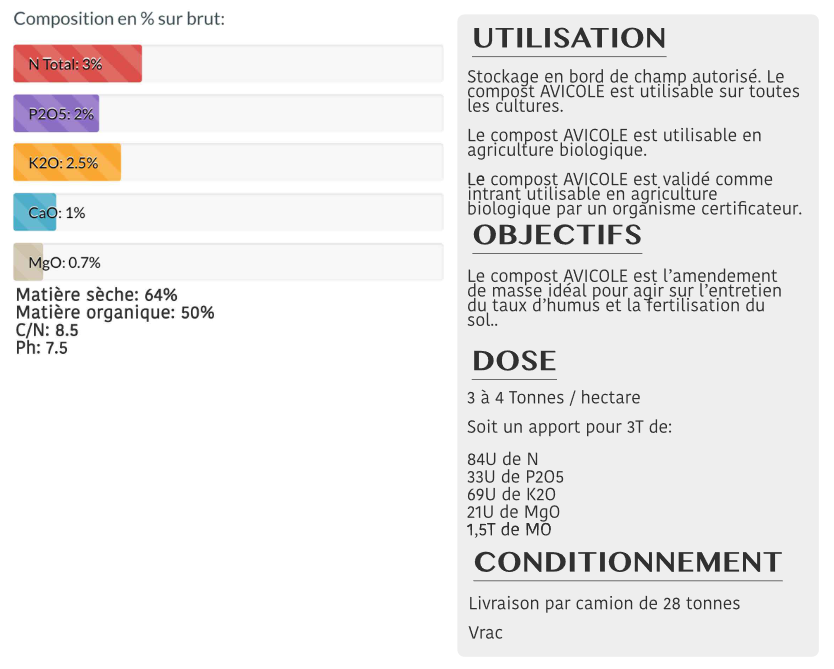This screenshot has height=669, width=834.
Task: Click the '3 à 4 Tonnes / hectare' text
Action: (x=553, y=398)
